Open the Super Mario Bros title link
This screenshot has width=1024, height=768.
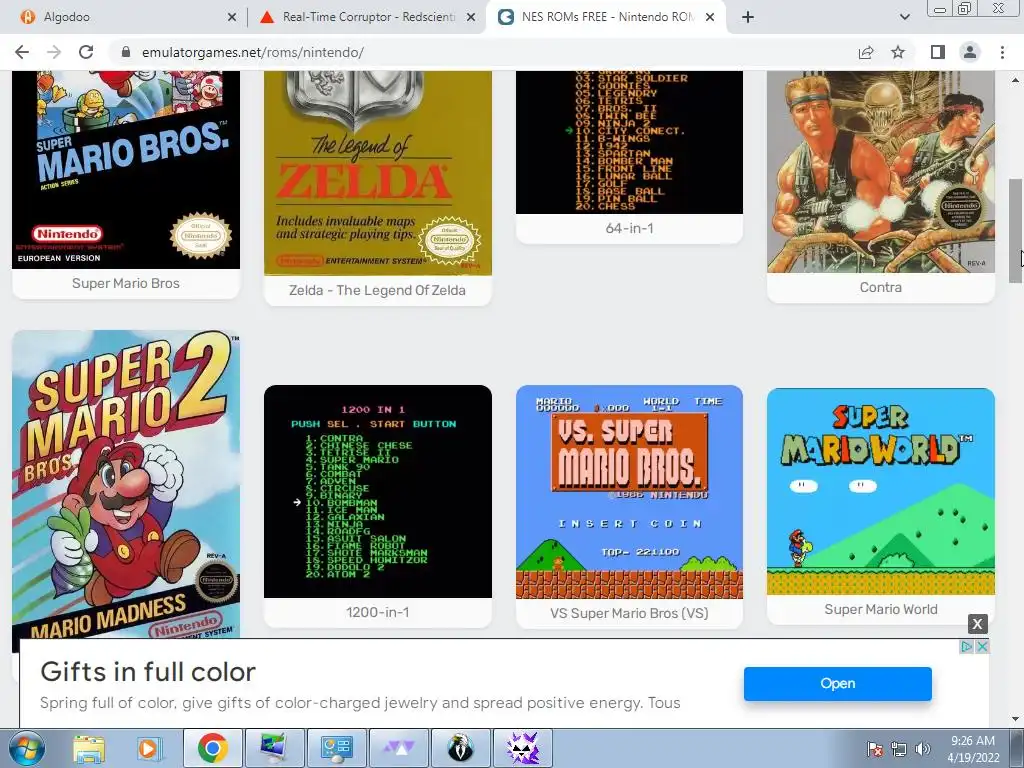[x=126, y=283]
